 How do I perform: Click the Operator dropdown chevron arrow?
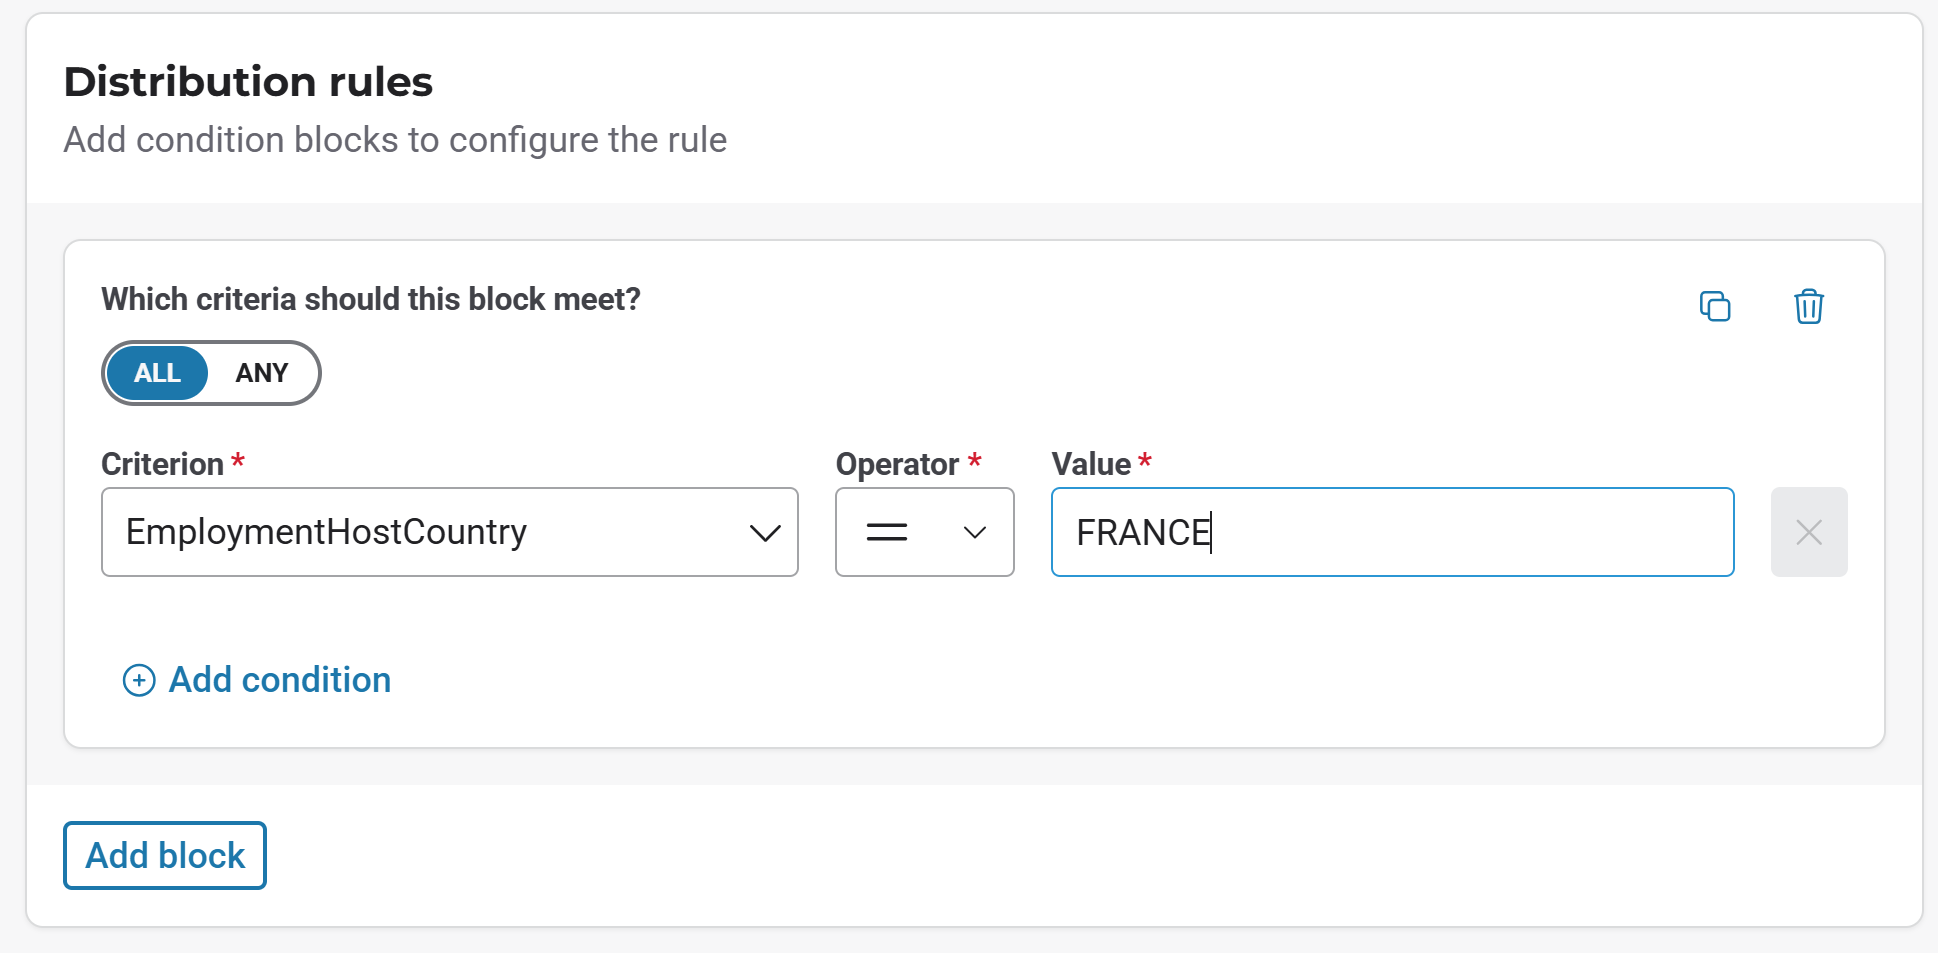pos(975,533)
